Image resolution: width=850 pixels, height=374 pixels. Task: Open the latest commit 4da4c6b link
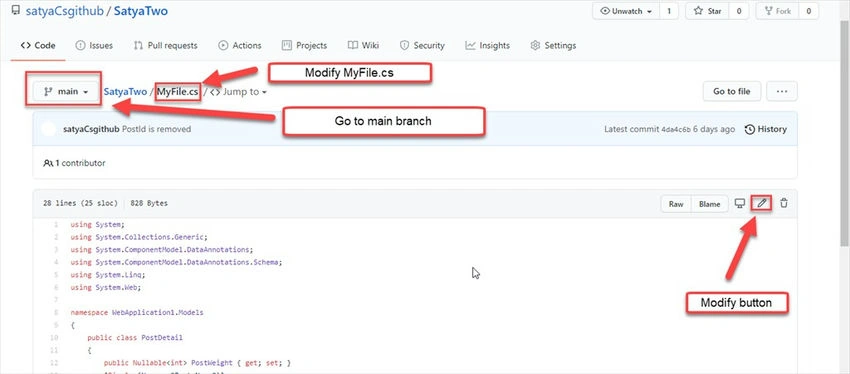pyautogui.click(x=676, y=130)
